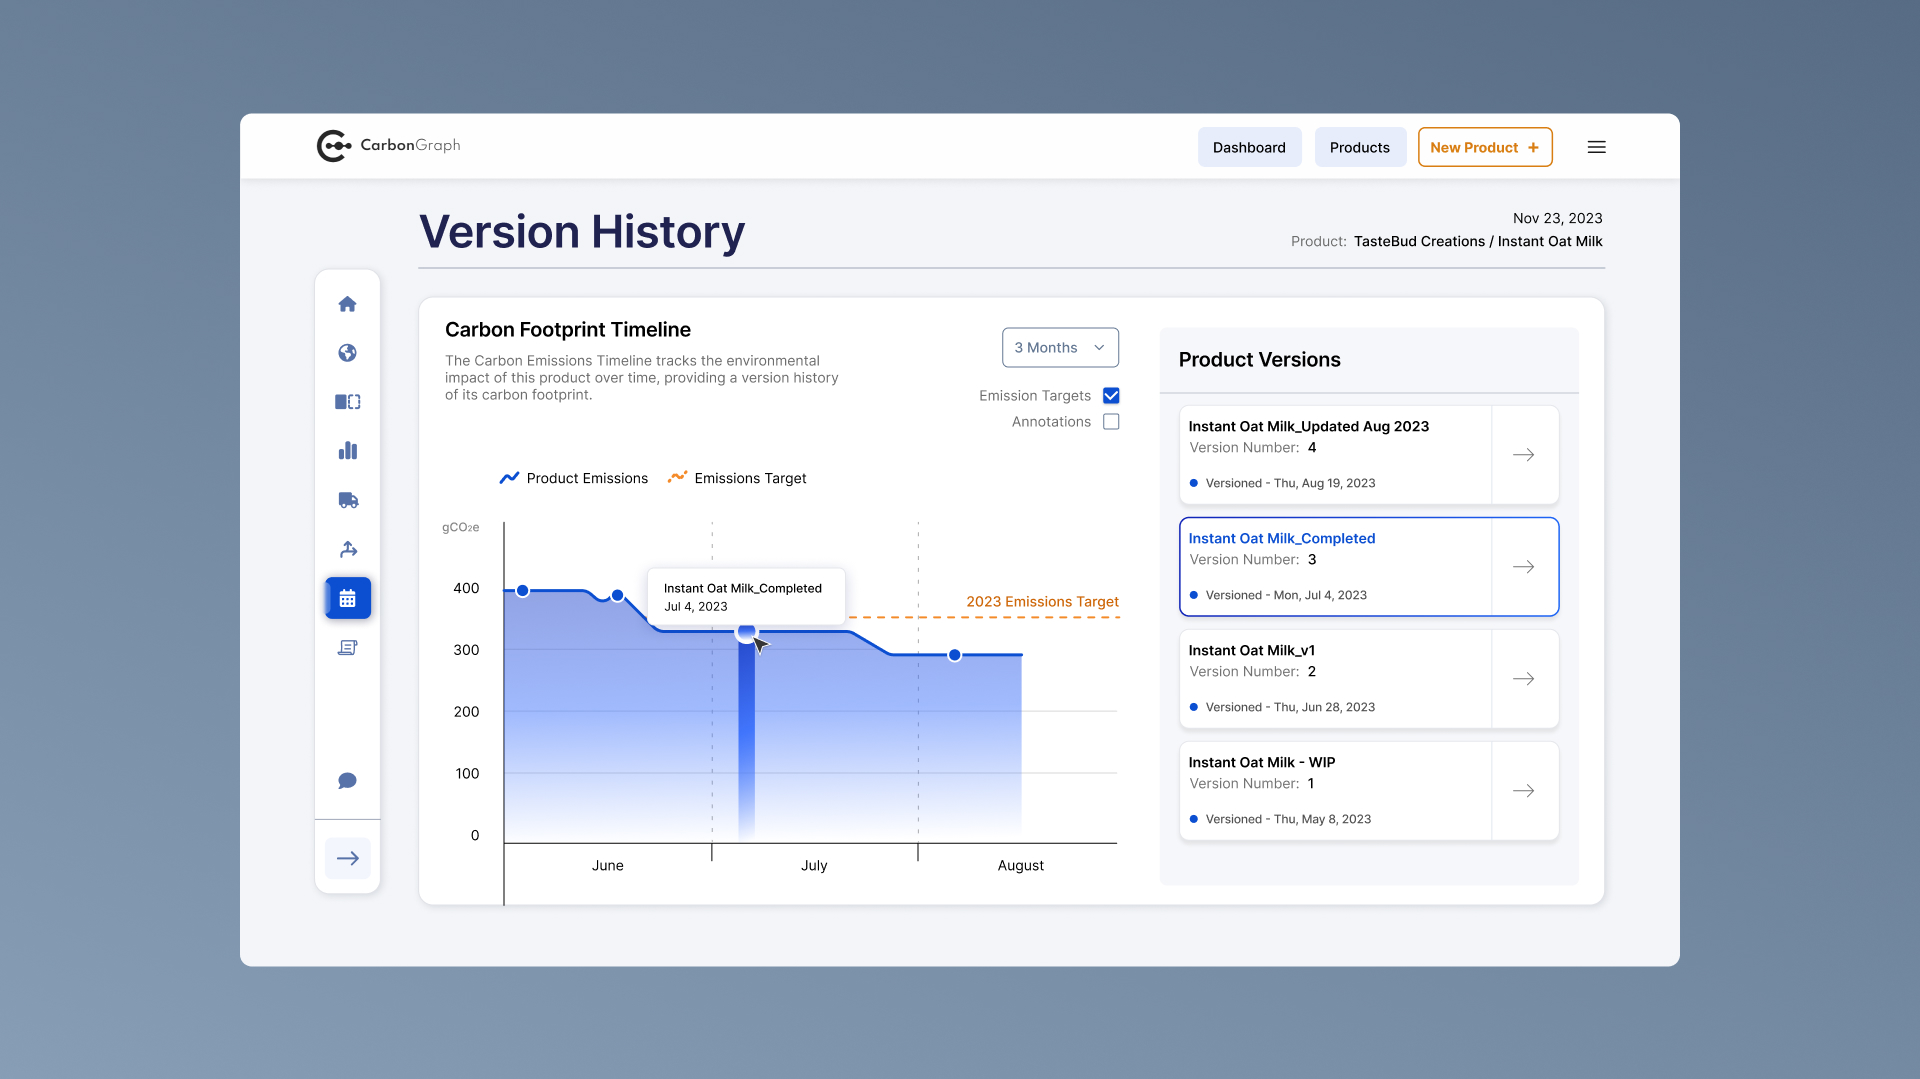Image resolution: width=1920 pixels, height=1079 pixels.
Task: Open the Products page
Action: 1360,147
